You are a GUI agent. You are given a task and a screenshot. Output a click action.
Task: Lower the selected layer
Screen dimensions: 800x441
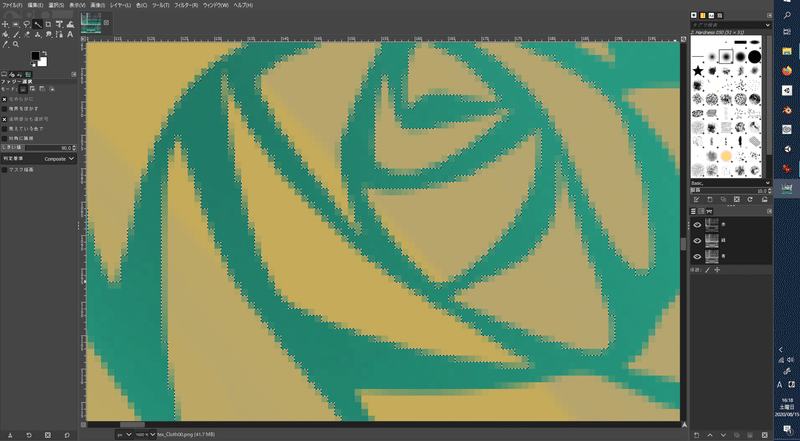pos(723,435)
